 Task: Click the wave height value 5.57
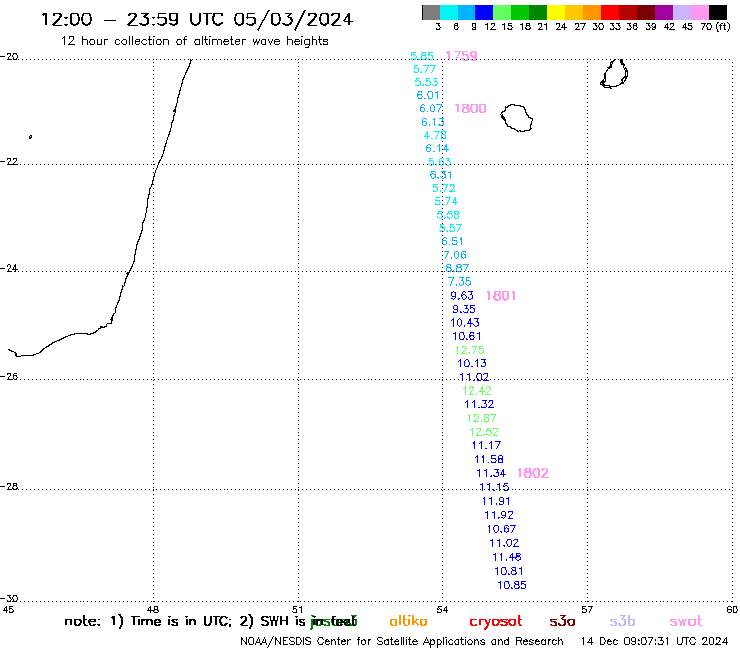451,228
